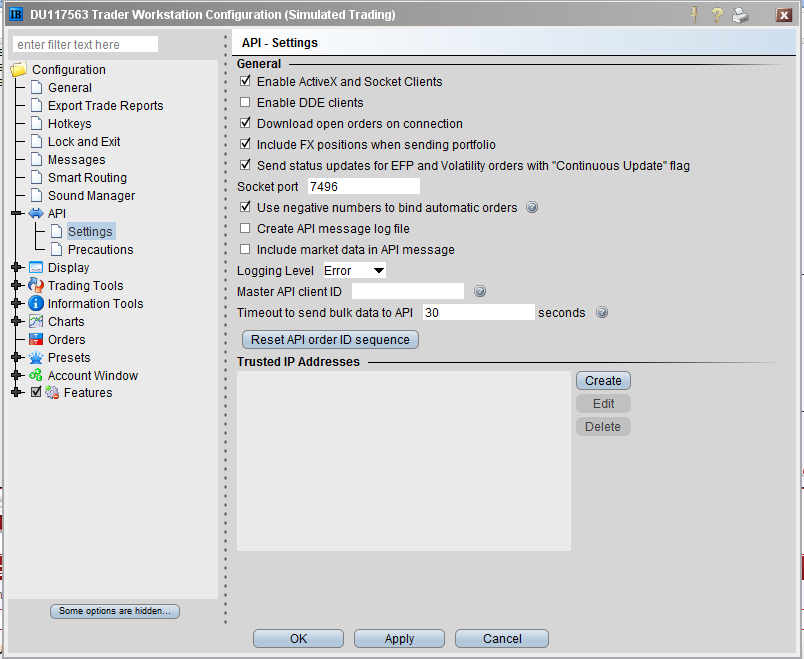Select Sound Manager in tree
Viewport: 804px width, 659px height.
coord(91,195)
